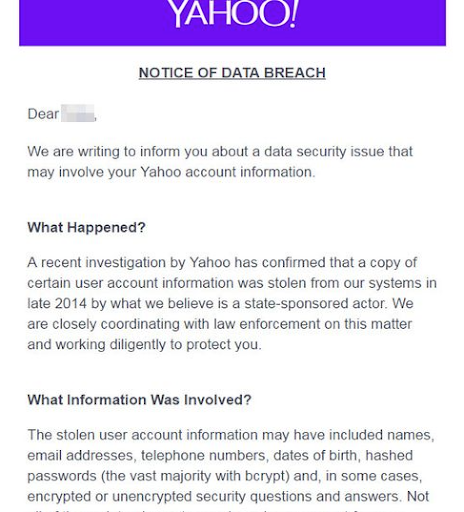Screen dimensions: 464x512
Task: Click the words Yahoo account information
Action: [226, 172]
